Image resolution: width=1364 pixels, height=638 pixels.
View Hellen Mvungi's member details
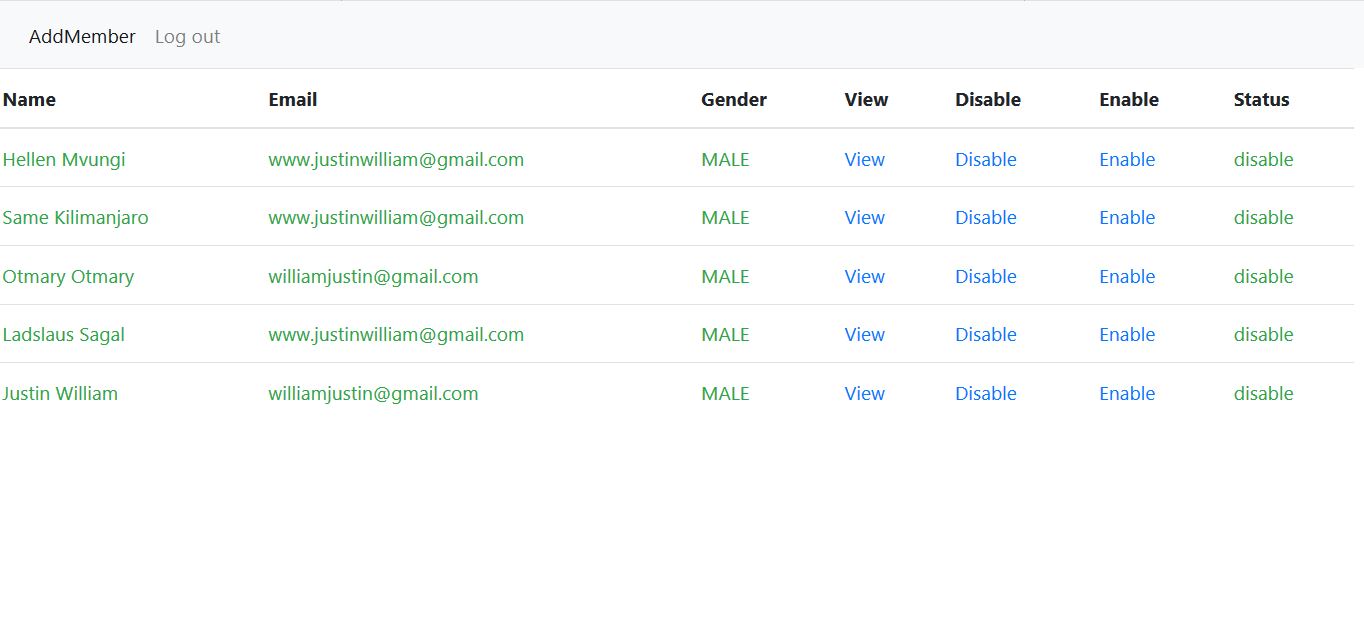[864, 159]
